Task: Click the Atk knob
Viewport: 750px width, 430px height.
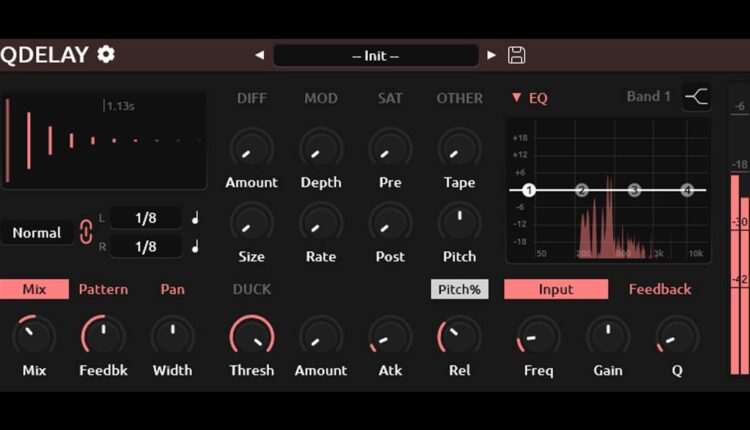Action: 390,337
